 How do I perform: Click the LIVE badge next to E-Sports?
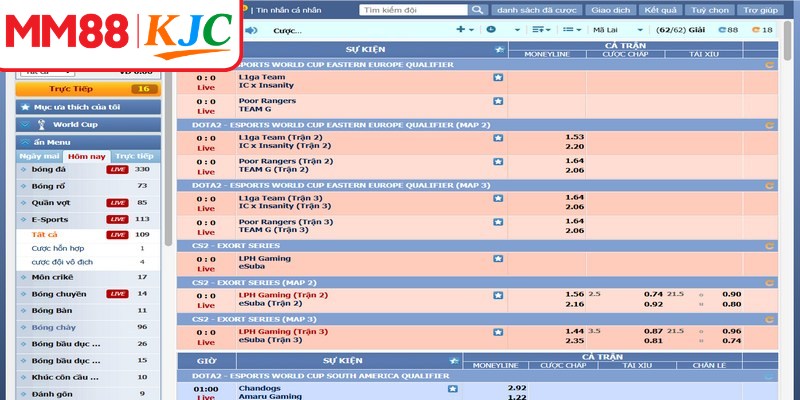coord(117,219)
